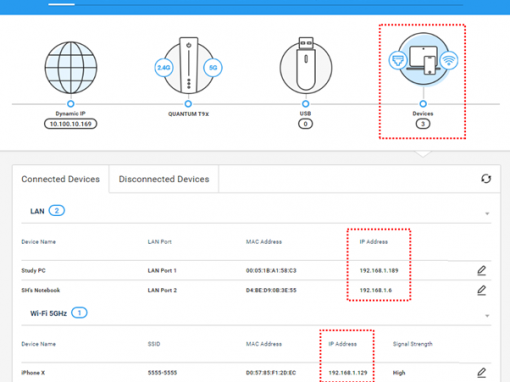
Task: Open the USB drive icon
Action: click(306, 66)
